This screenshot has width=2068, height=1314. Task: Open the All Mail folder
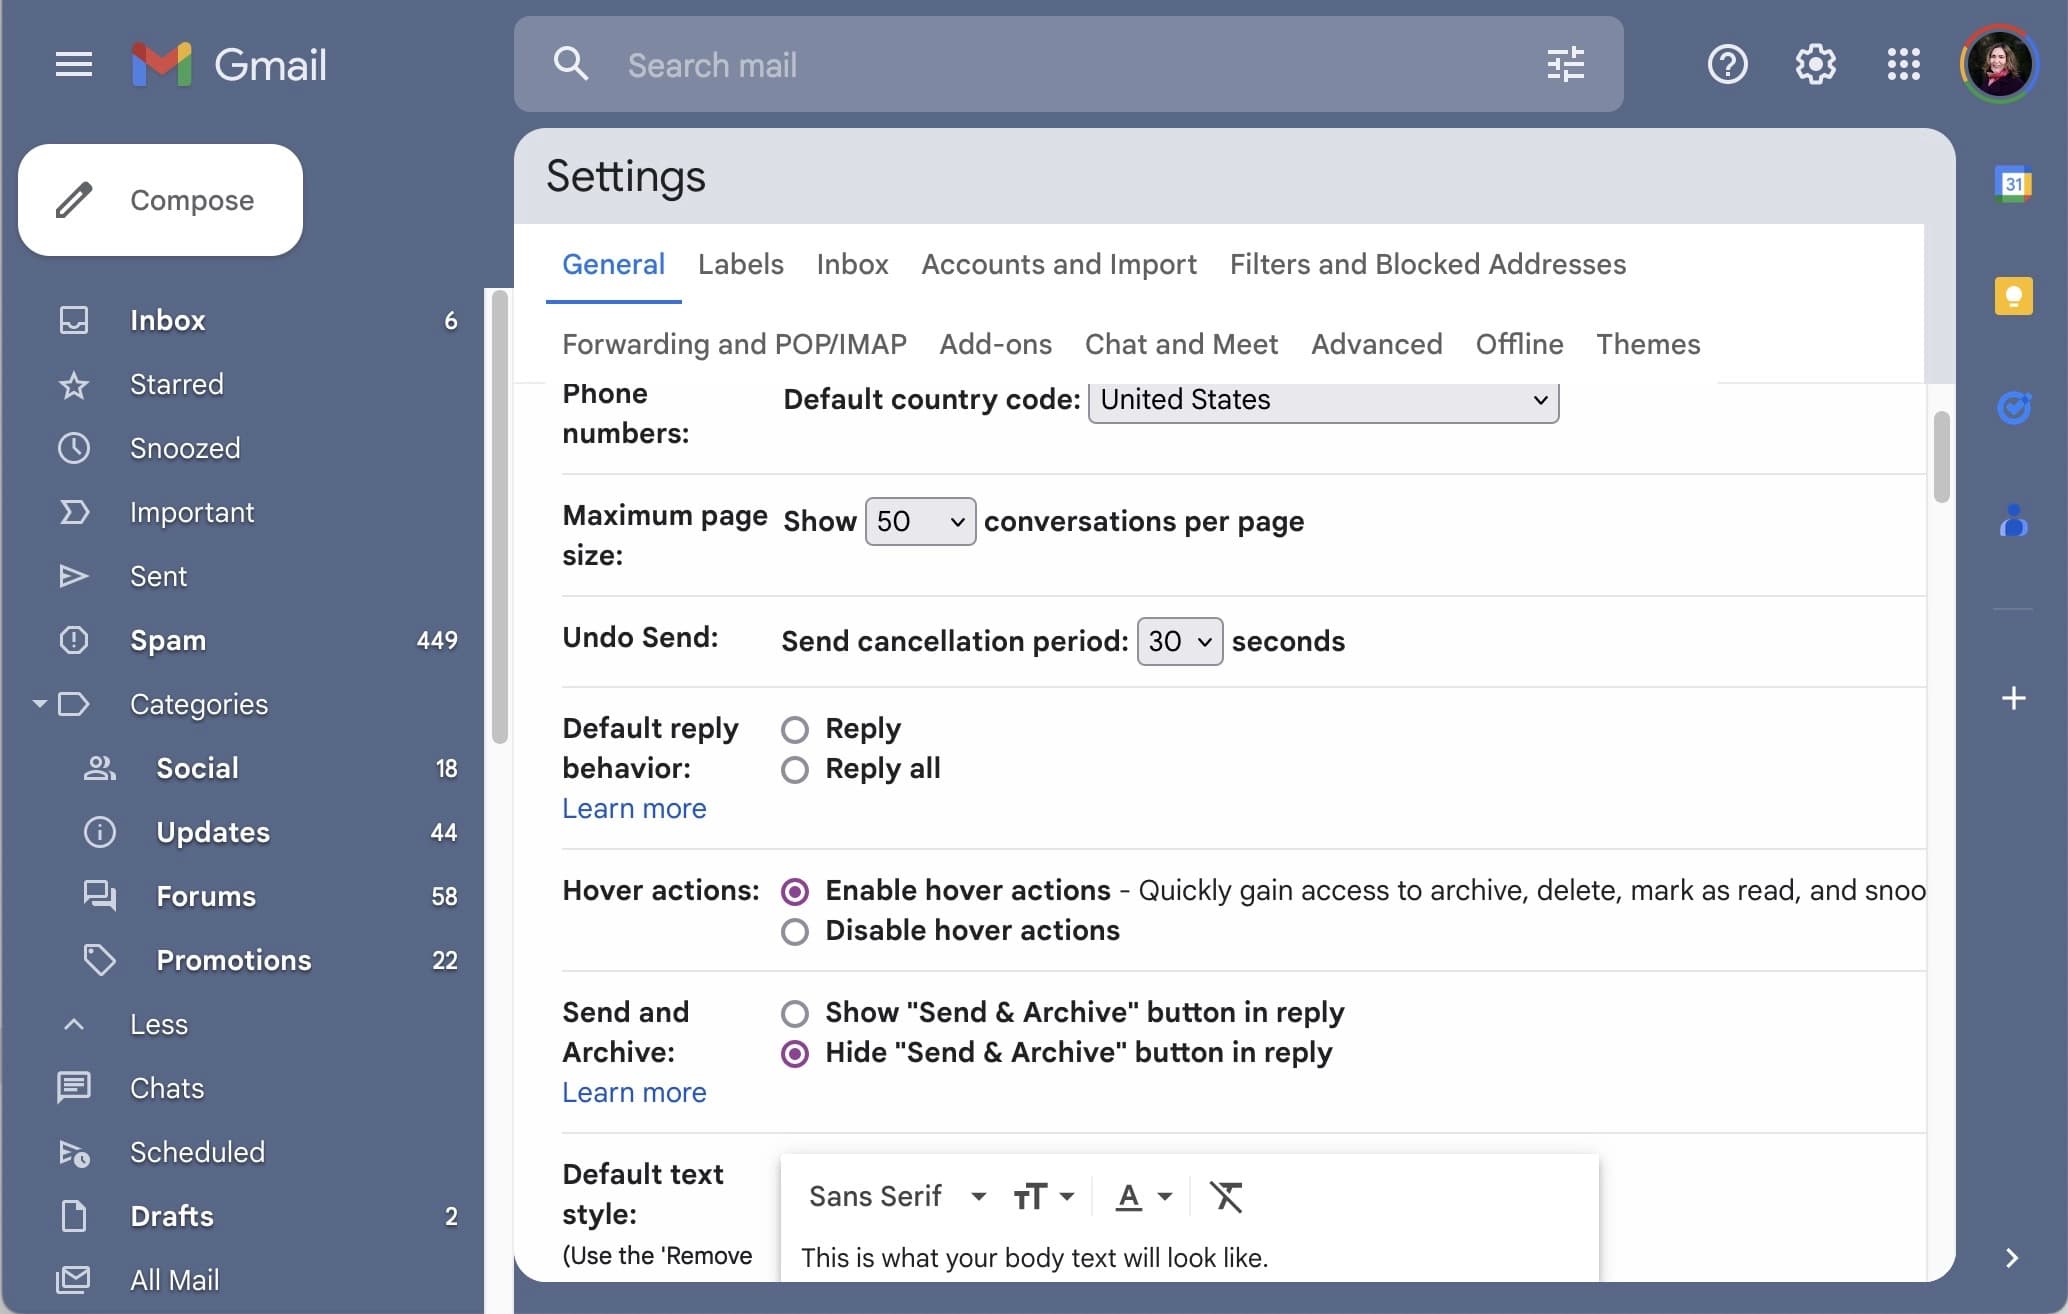(174, 1280)
